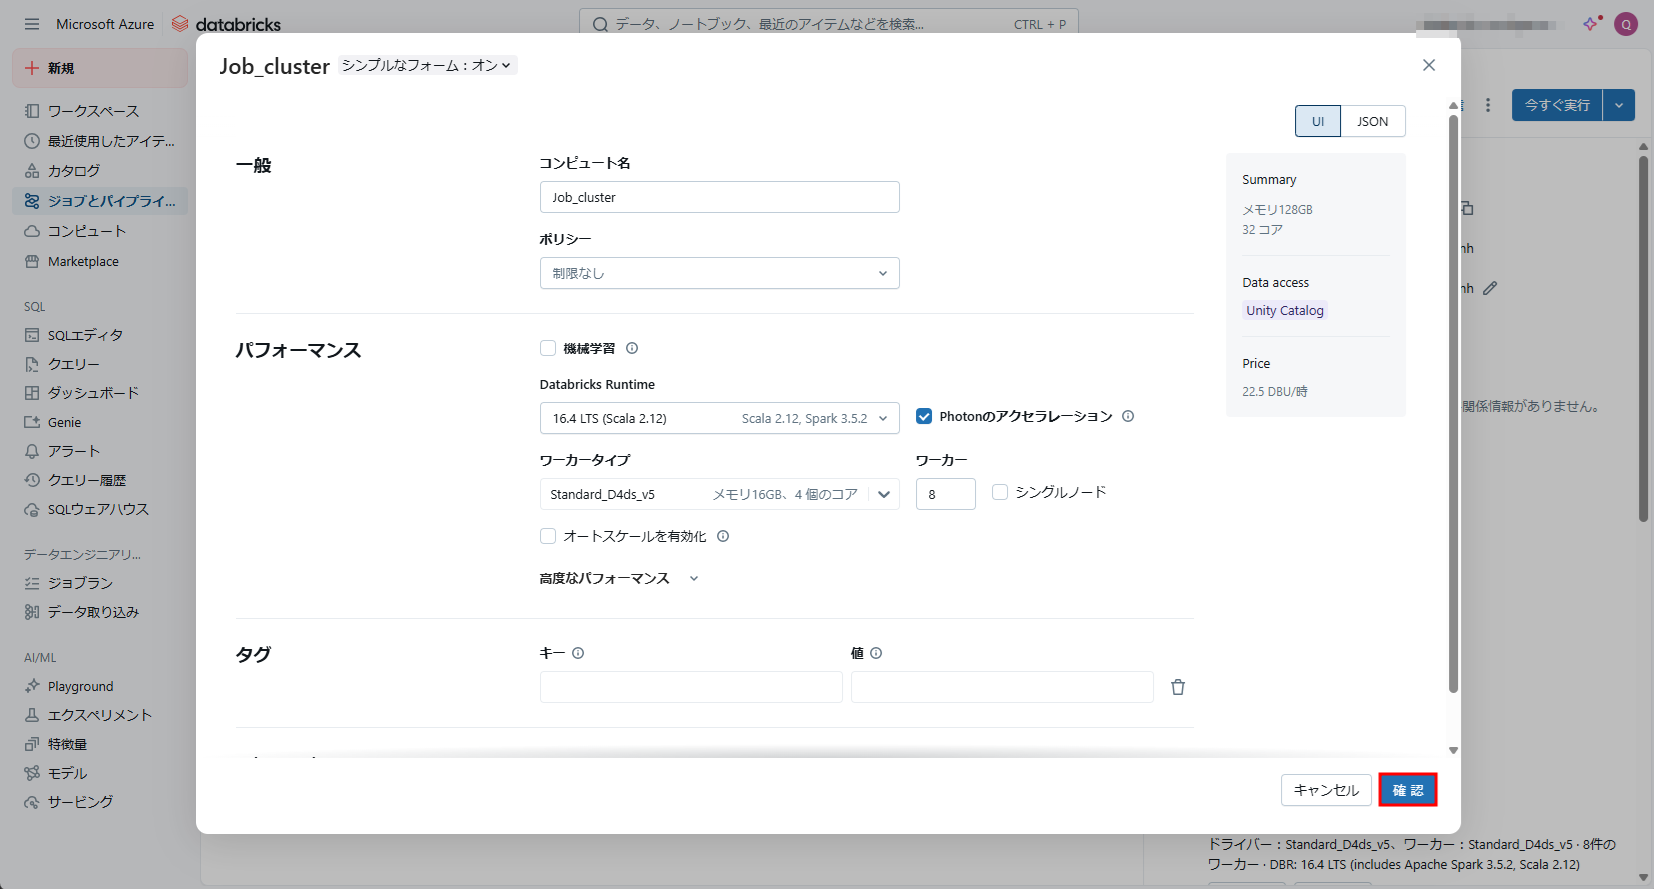1654x889 pixels.
Task: Click info icon next to オートスケールを有効化
Action: coord(723,536)
